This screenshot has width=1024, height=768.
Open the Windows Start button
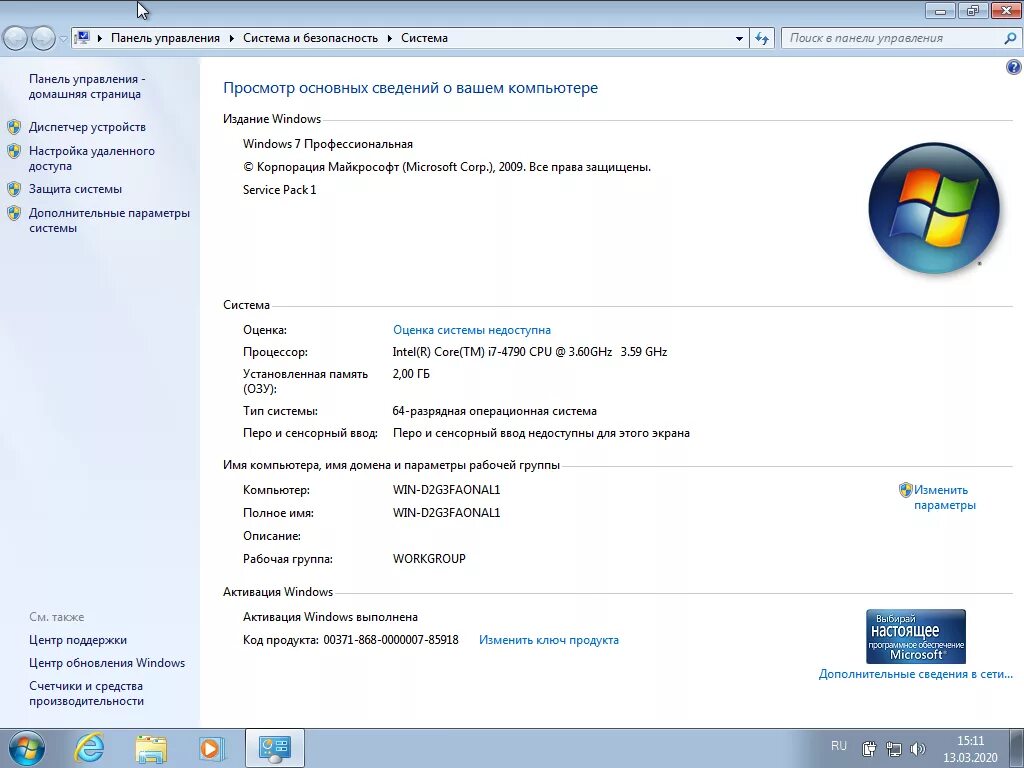(x=27, y=748)
